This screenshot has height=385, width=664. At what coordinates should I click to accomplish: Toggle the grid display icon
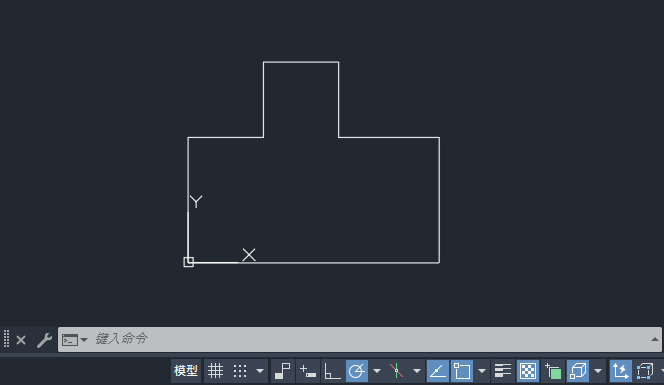pos(215,371)
